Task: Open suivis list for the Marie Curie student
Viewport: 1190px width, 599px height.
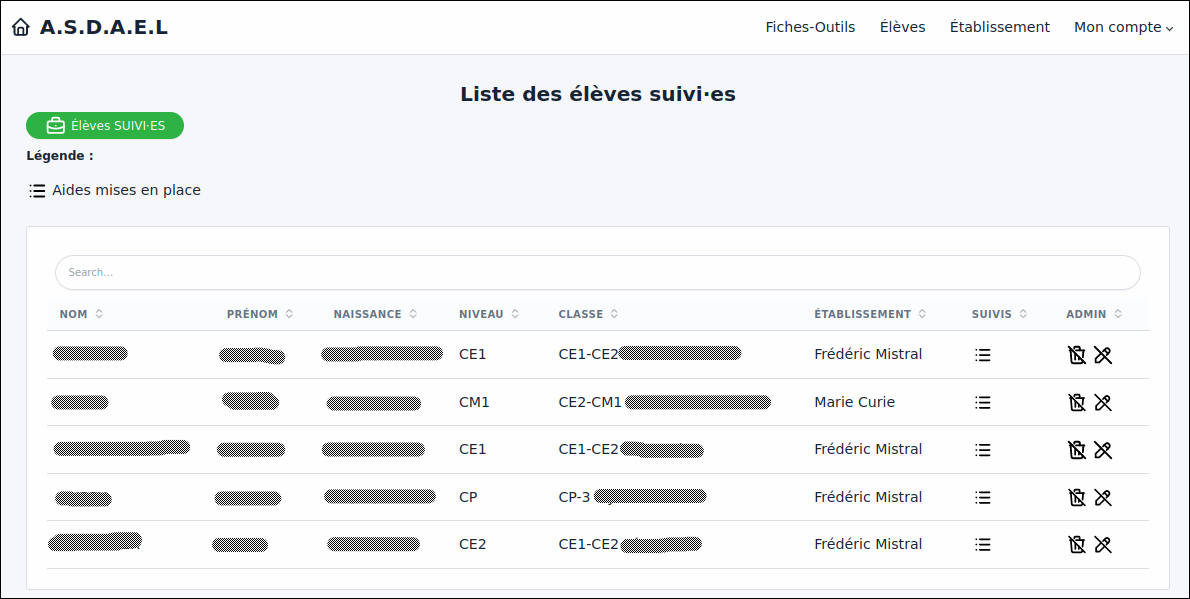Action: pyautogui.click(x=983, y=402)
